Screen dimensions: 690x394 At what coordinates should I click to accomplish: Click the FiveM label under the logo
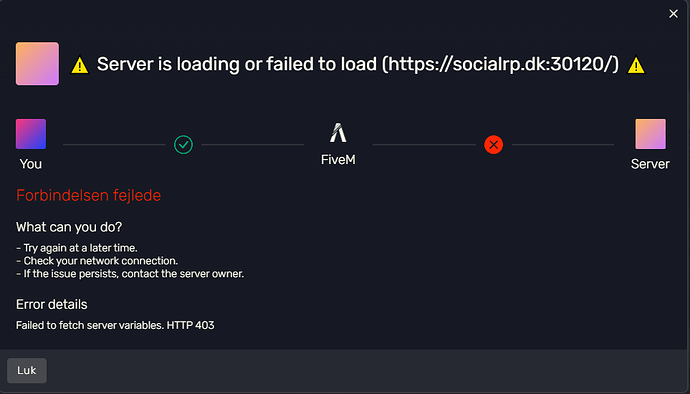tap(338, 159)
